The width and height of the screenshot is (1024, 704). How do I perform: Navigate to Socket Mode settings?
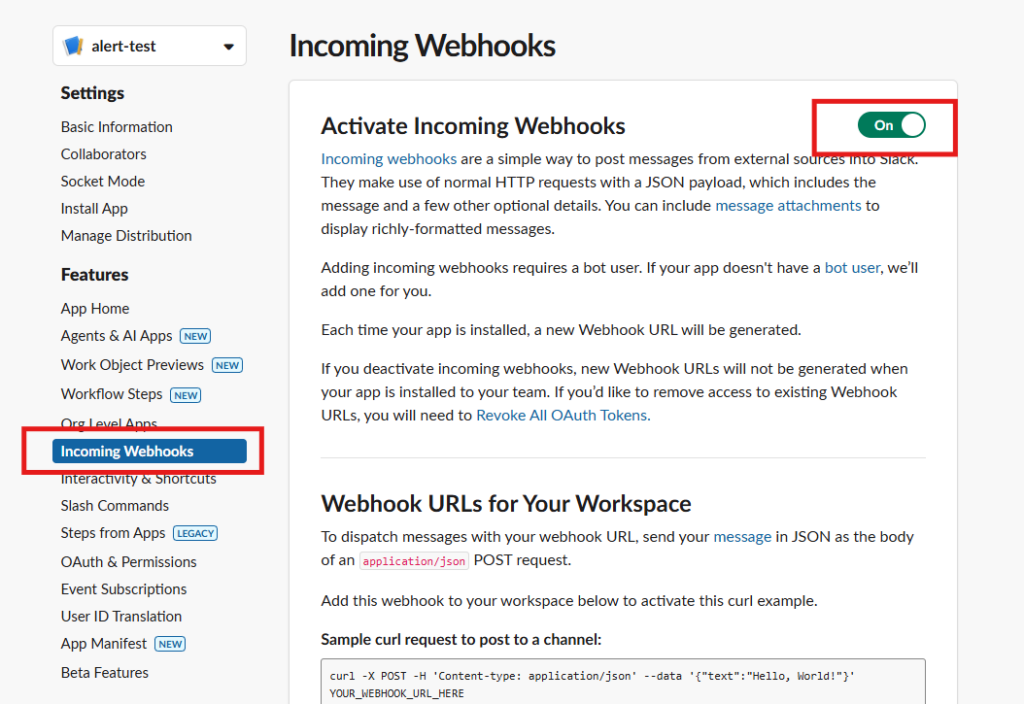(x=102, y=181)
